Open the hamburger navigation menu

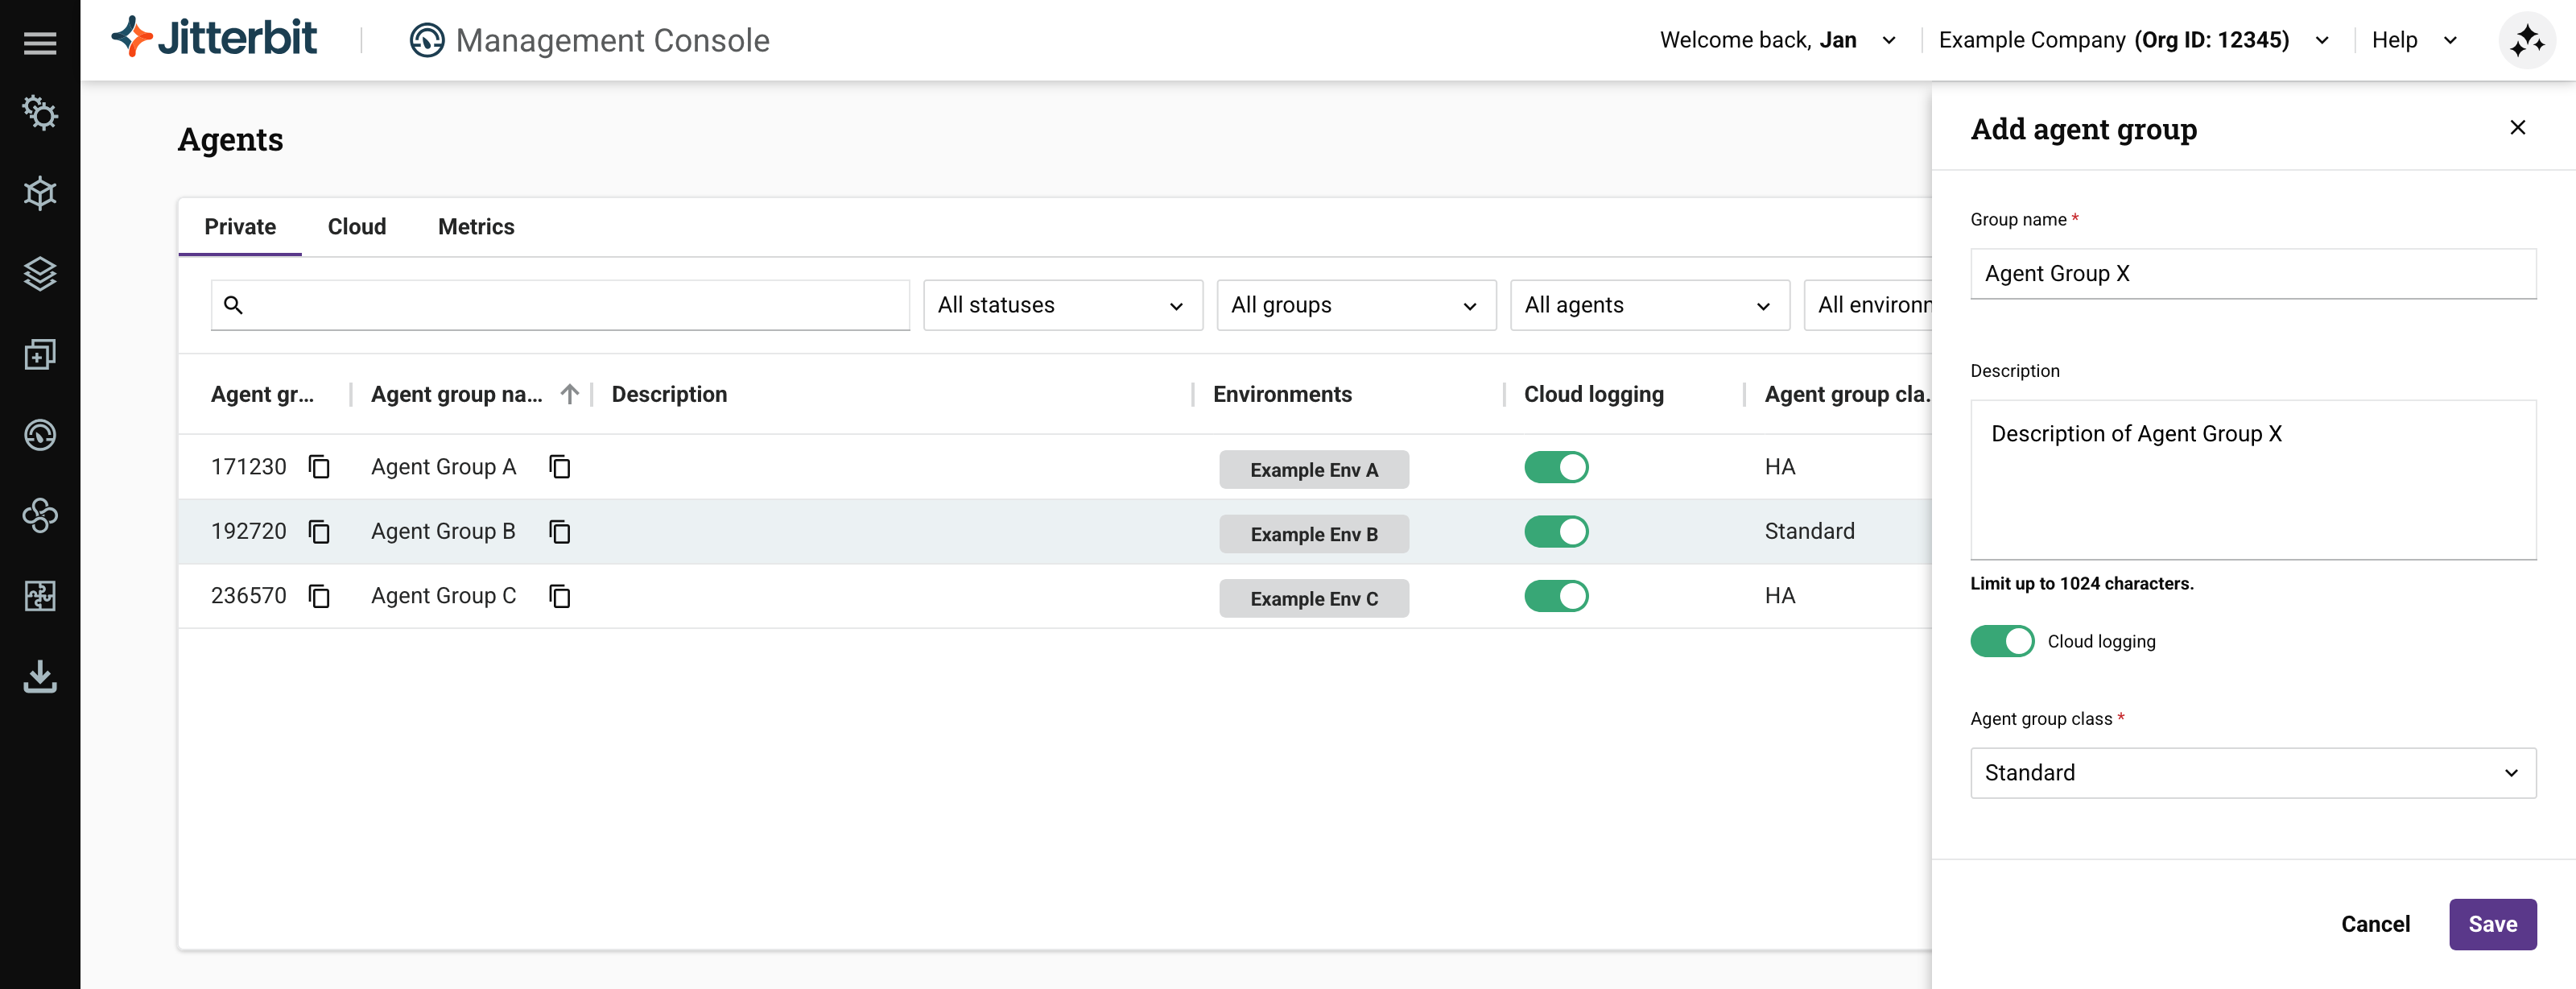[x=40, y=43]
